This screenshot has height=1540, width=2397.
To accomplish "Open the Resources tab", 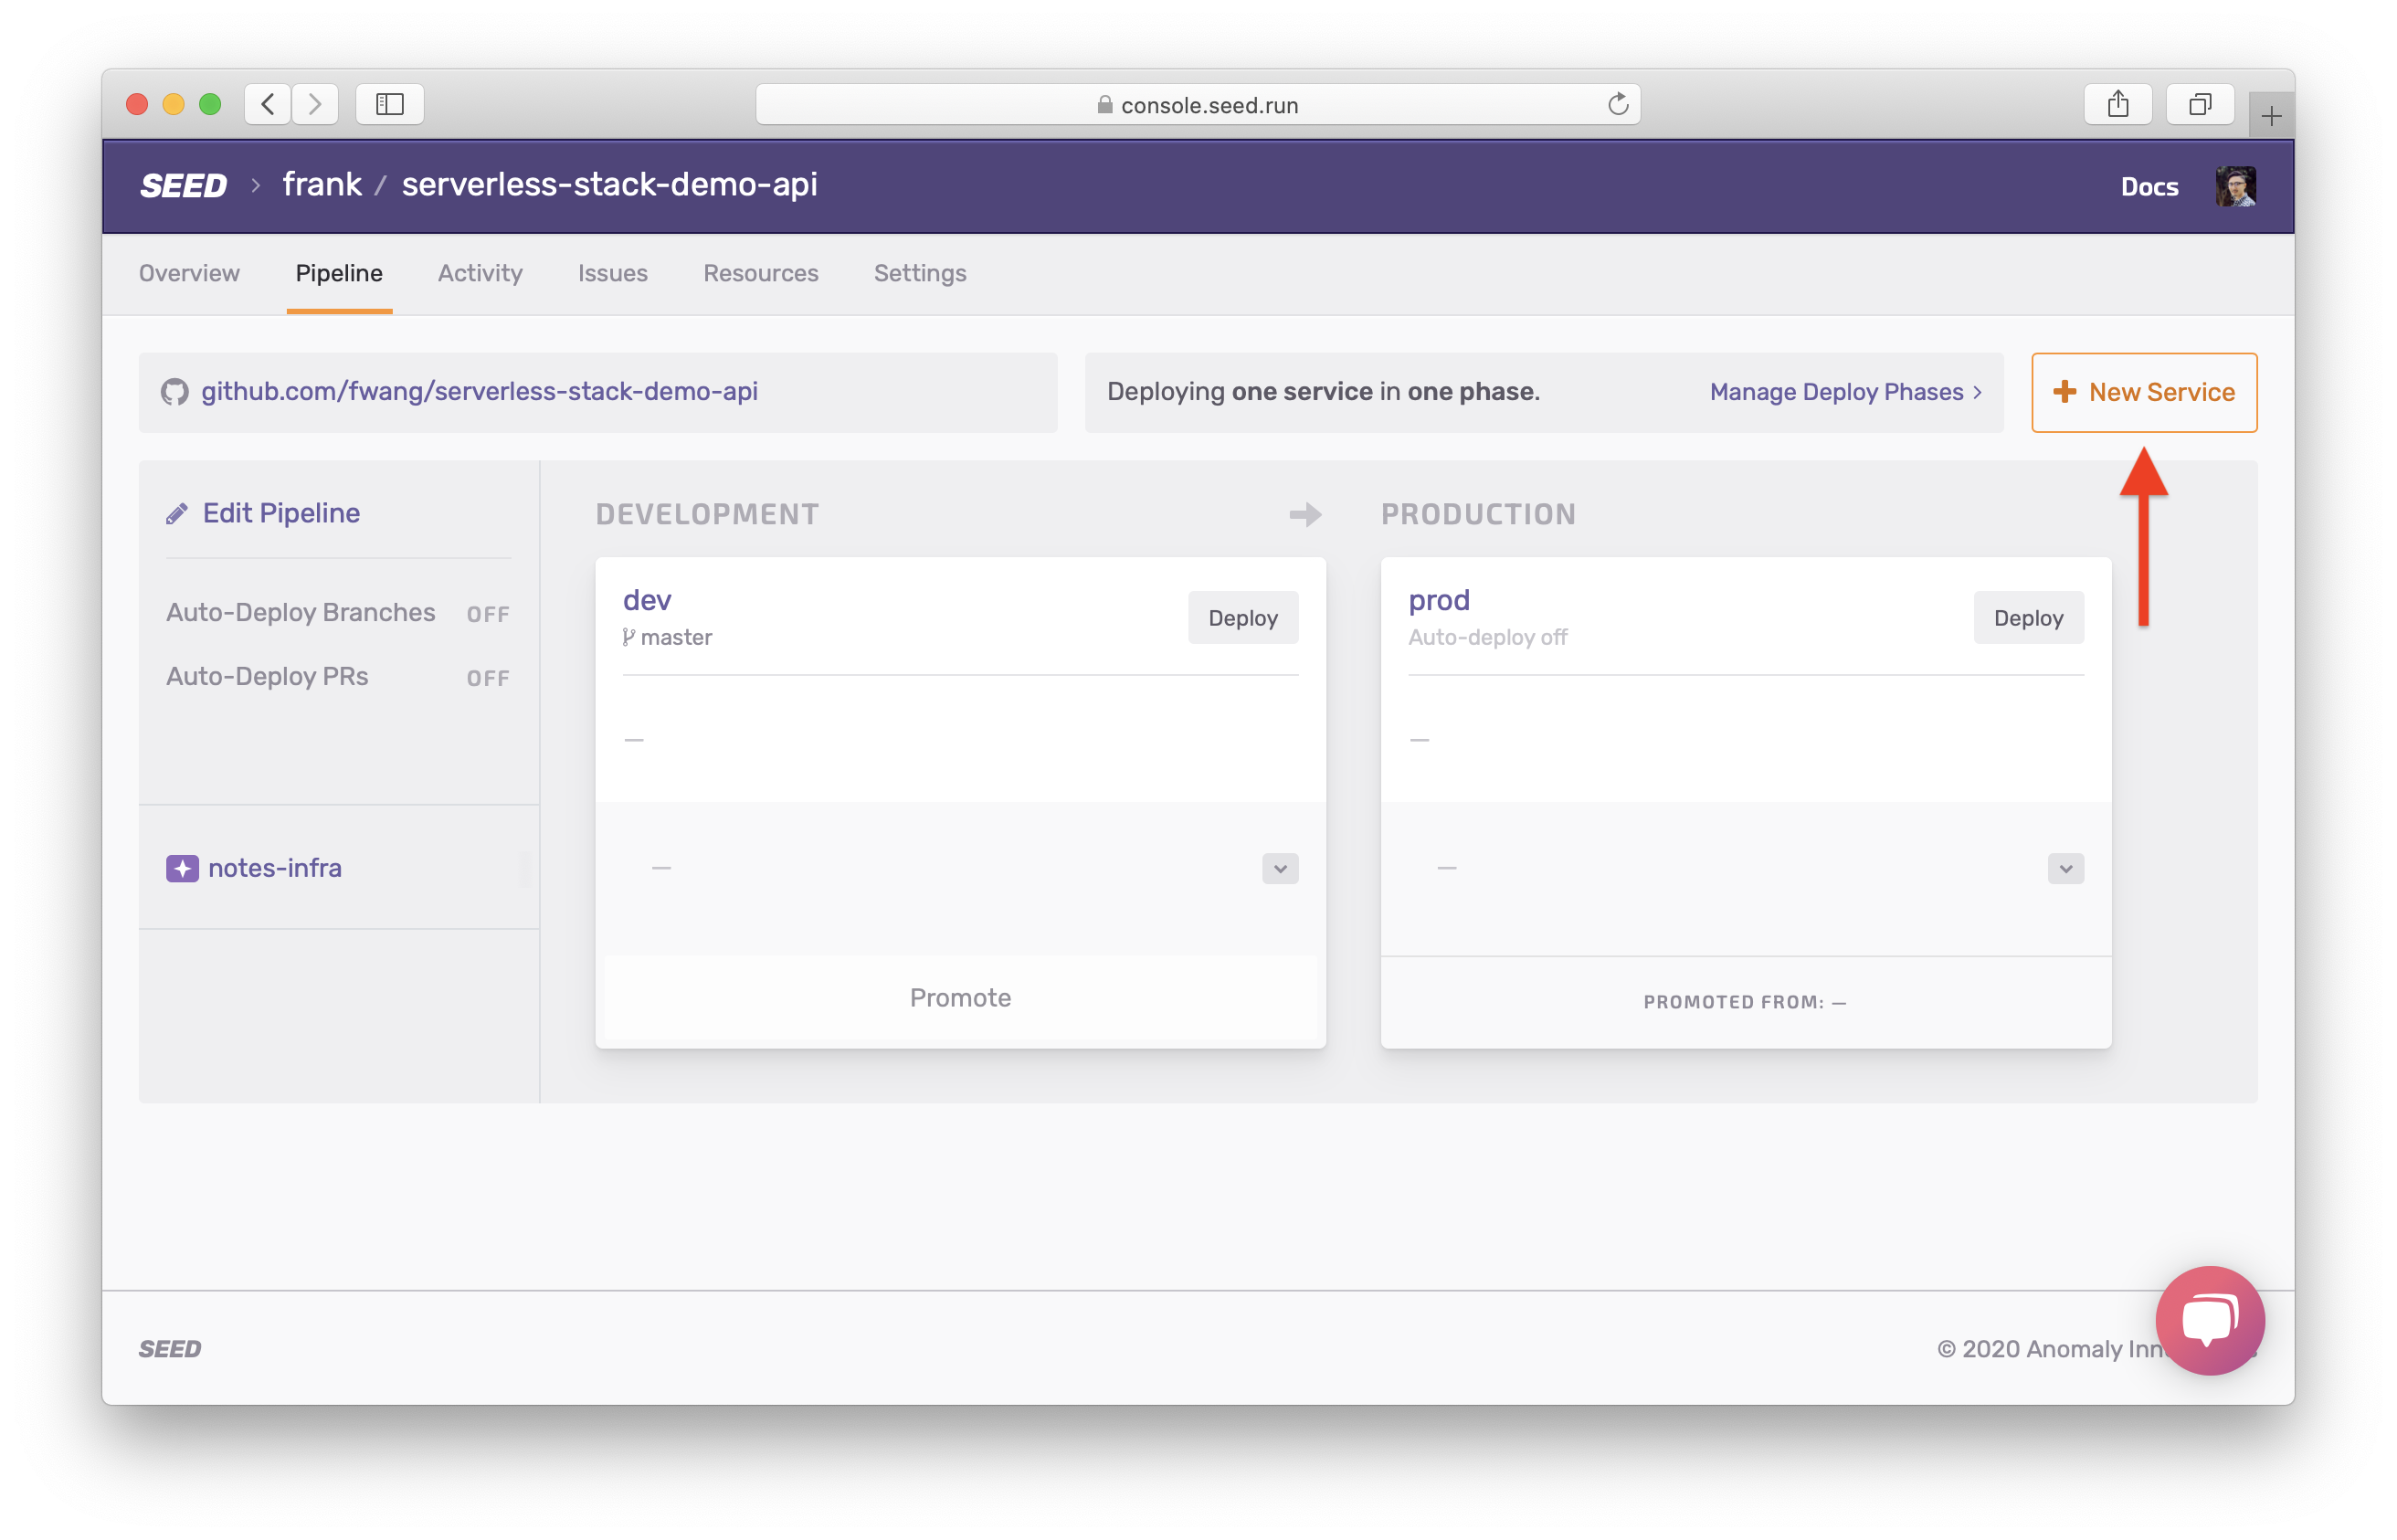I will [760, 273].
